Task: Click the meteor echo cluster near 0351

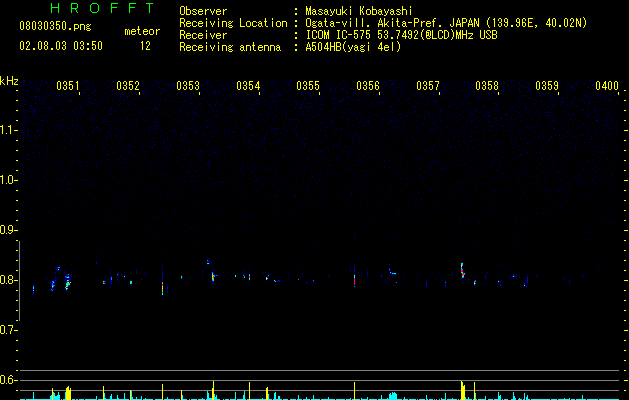Action: [x=67, y=282]
